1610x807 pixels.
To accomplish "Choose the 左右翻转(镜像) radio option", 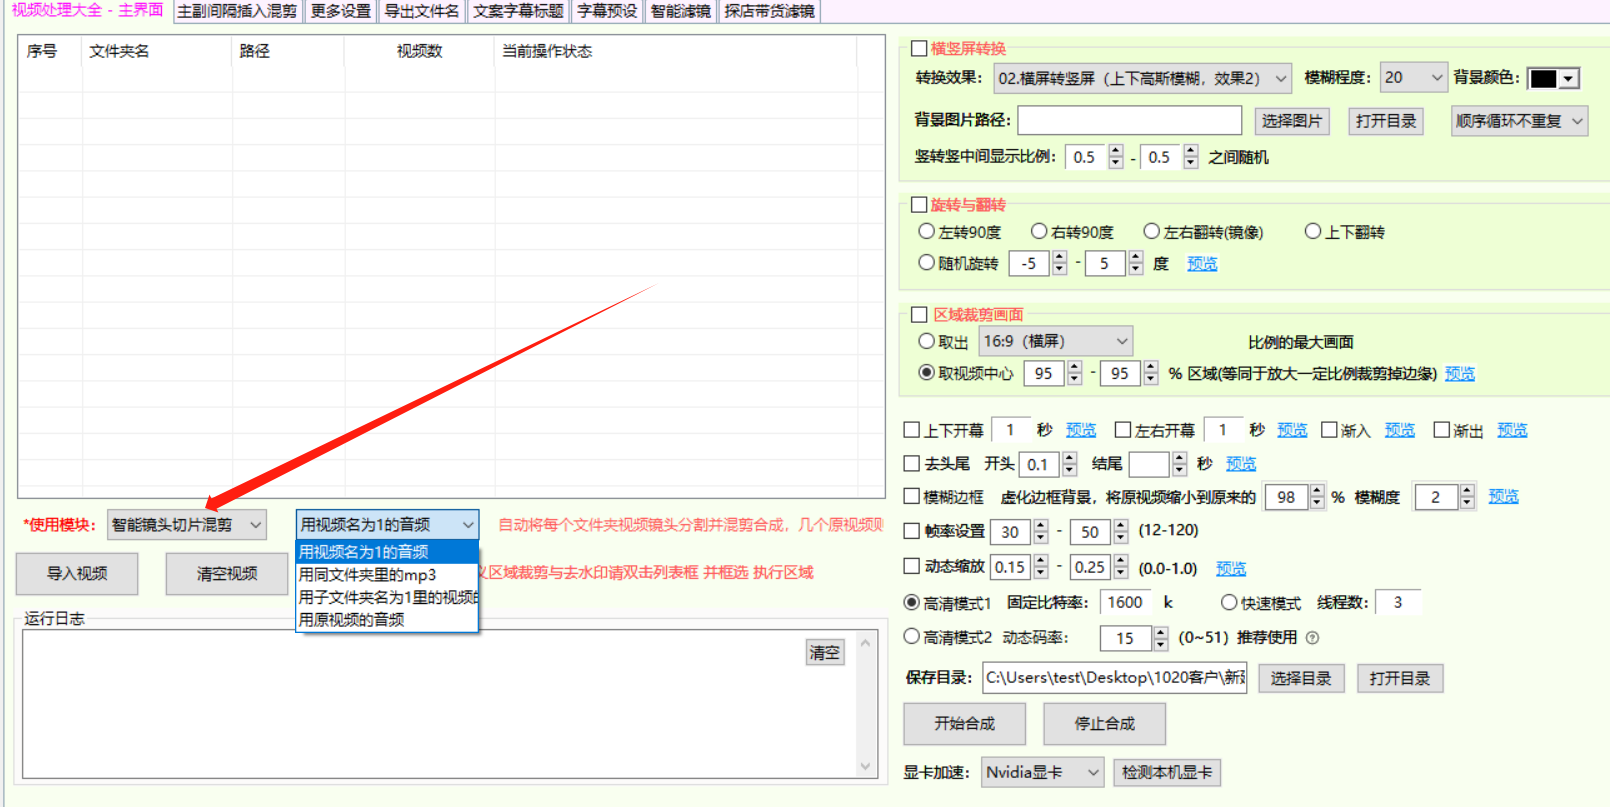I will pyautogui.click(x=1152, y=231).
